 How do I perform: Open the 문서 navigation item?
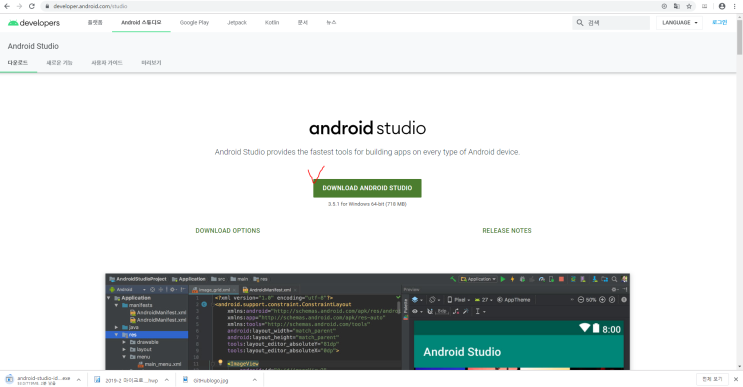302,22
